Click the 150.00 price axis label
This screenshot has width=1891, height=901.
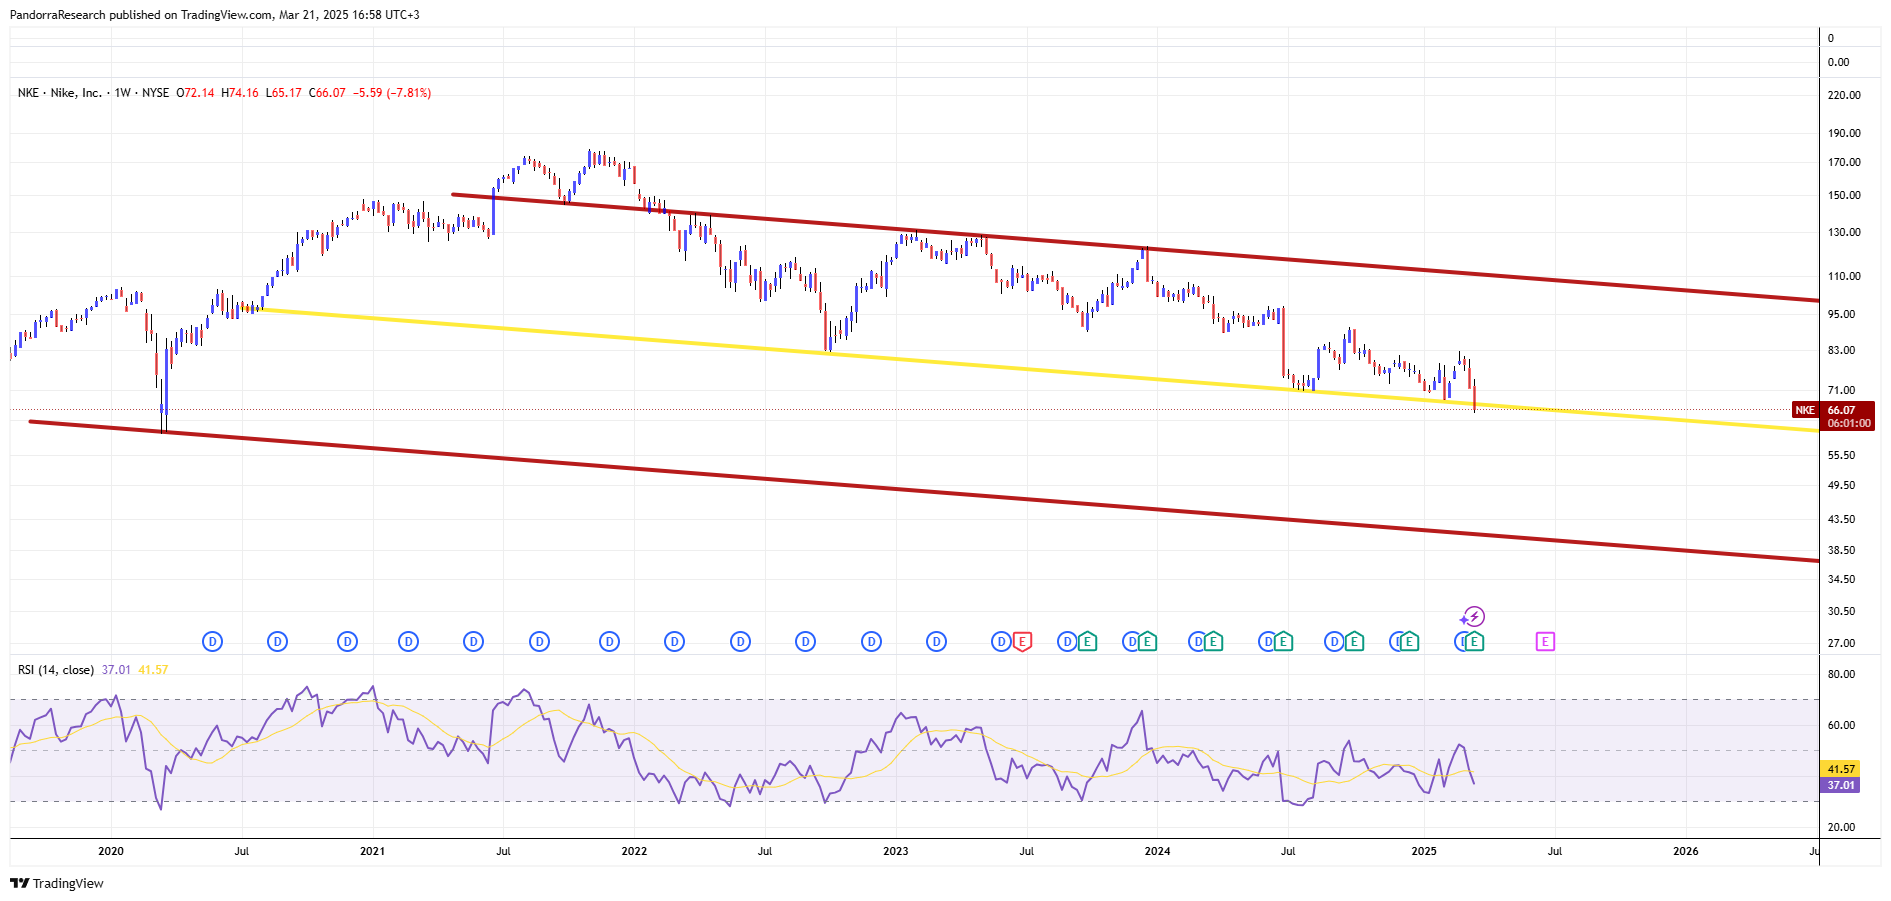pos(1844,195)
